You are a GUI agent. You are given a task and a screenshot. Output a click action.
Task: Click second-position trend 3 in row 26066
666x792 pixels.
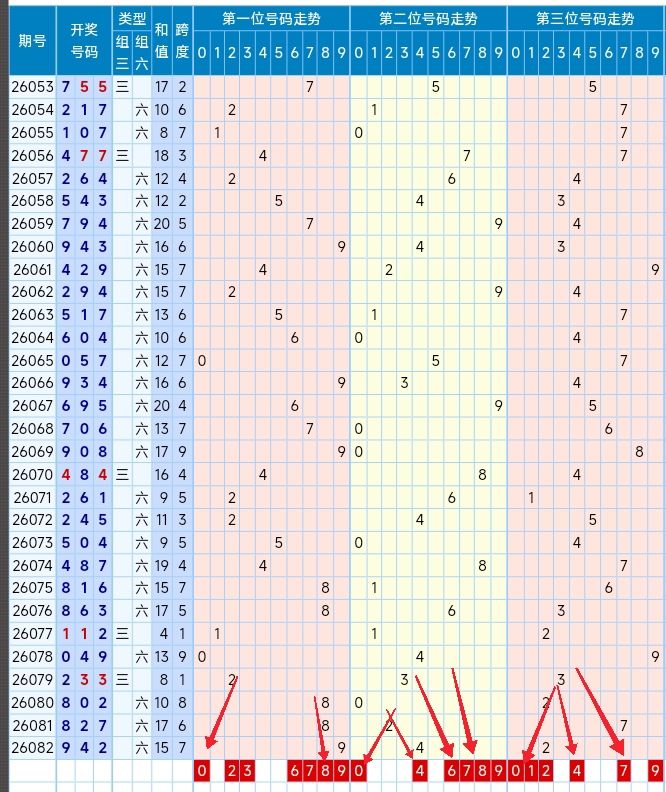404,383
